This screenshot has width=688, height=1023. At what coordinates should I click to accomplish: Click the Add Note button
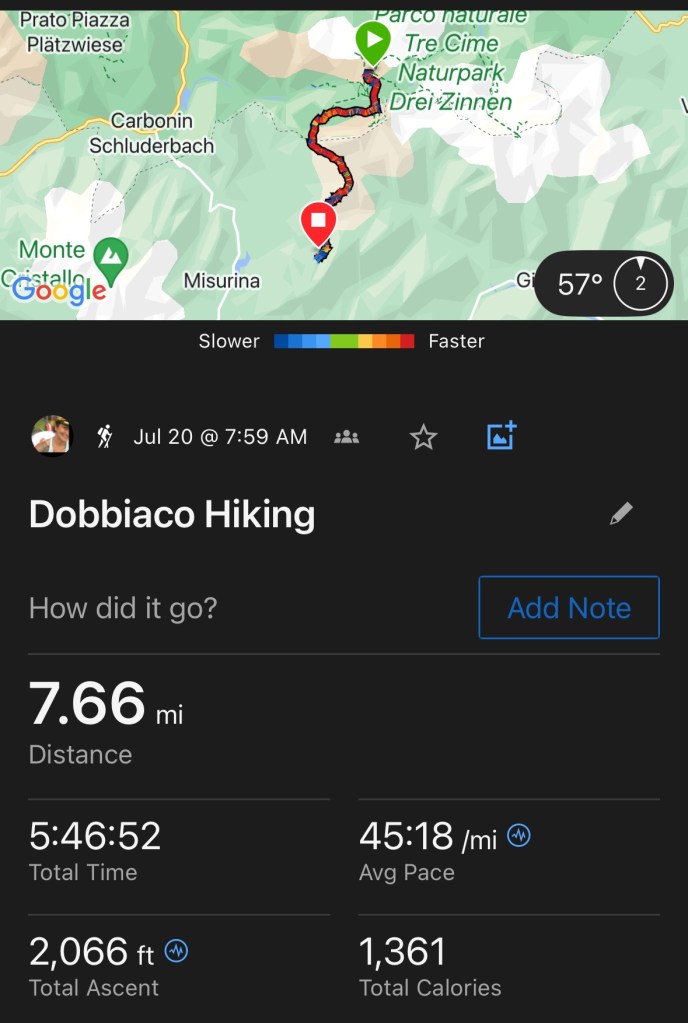point(569,607)
